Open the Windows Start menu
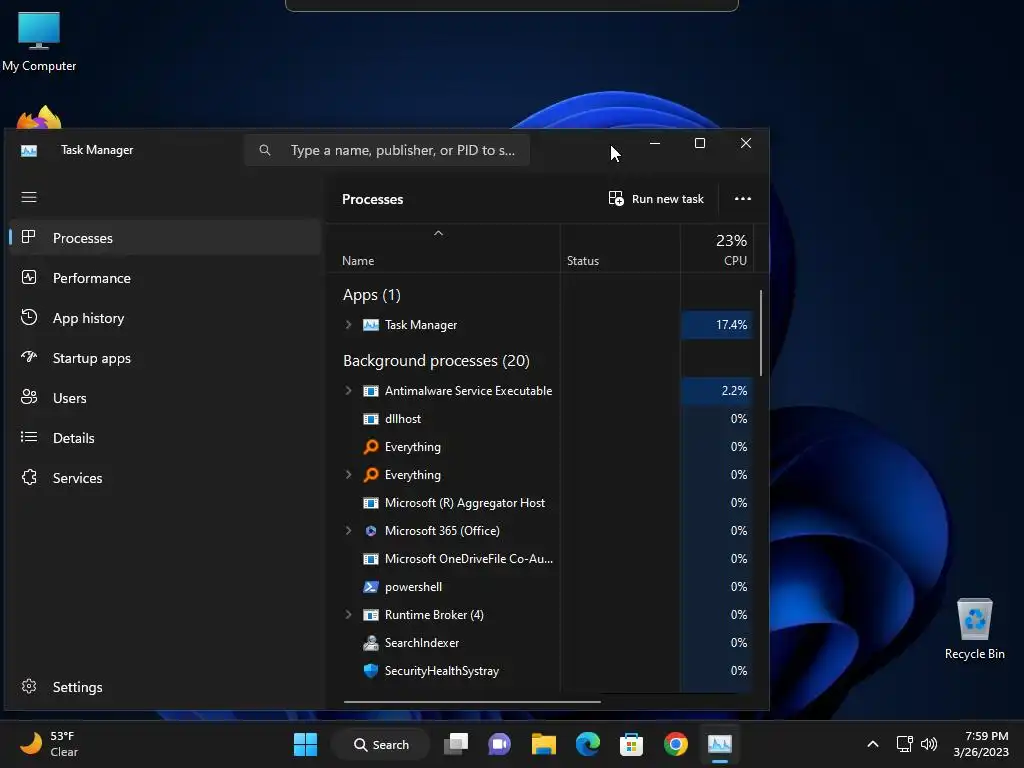1024x768 pixels. [305, 744]
